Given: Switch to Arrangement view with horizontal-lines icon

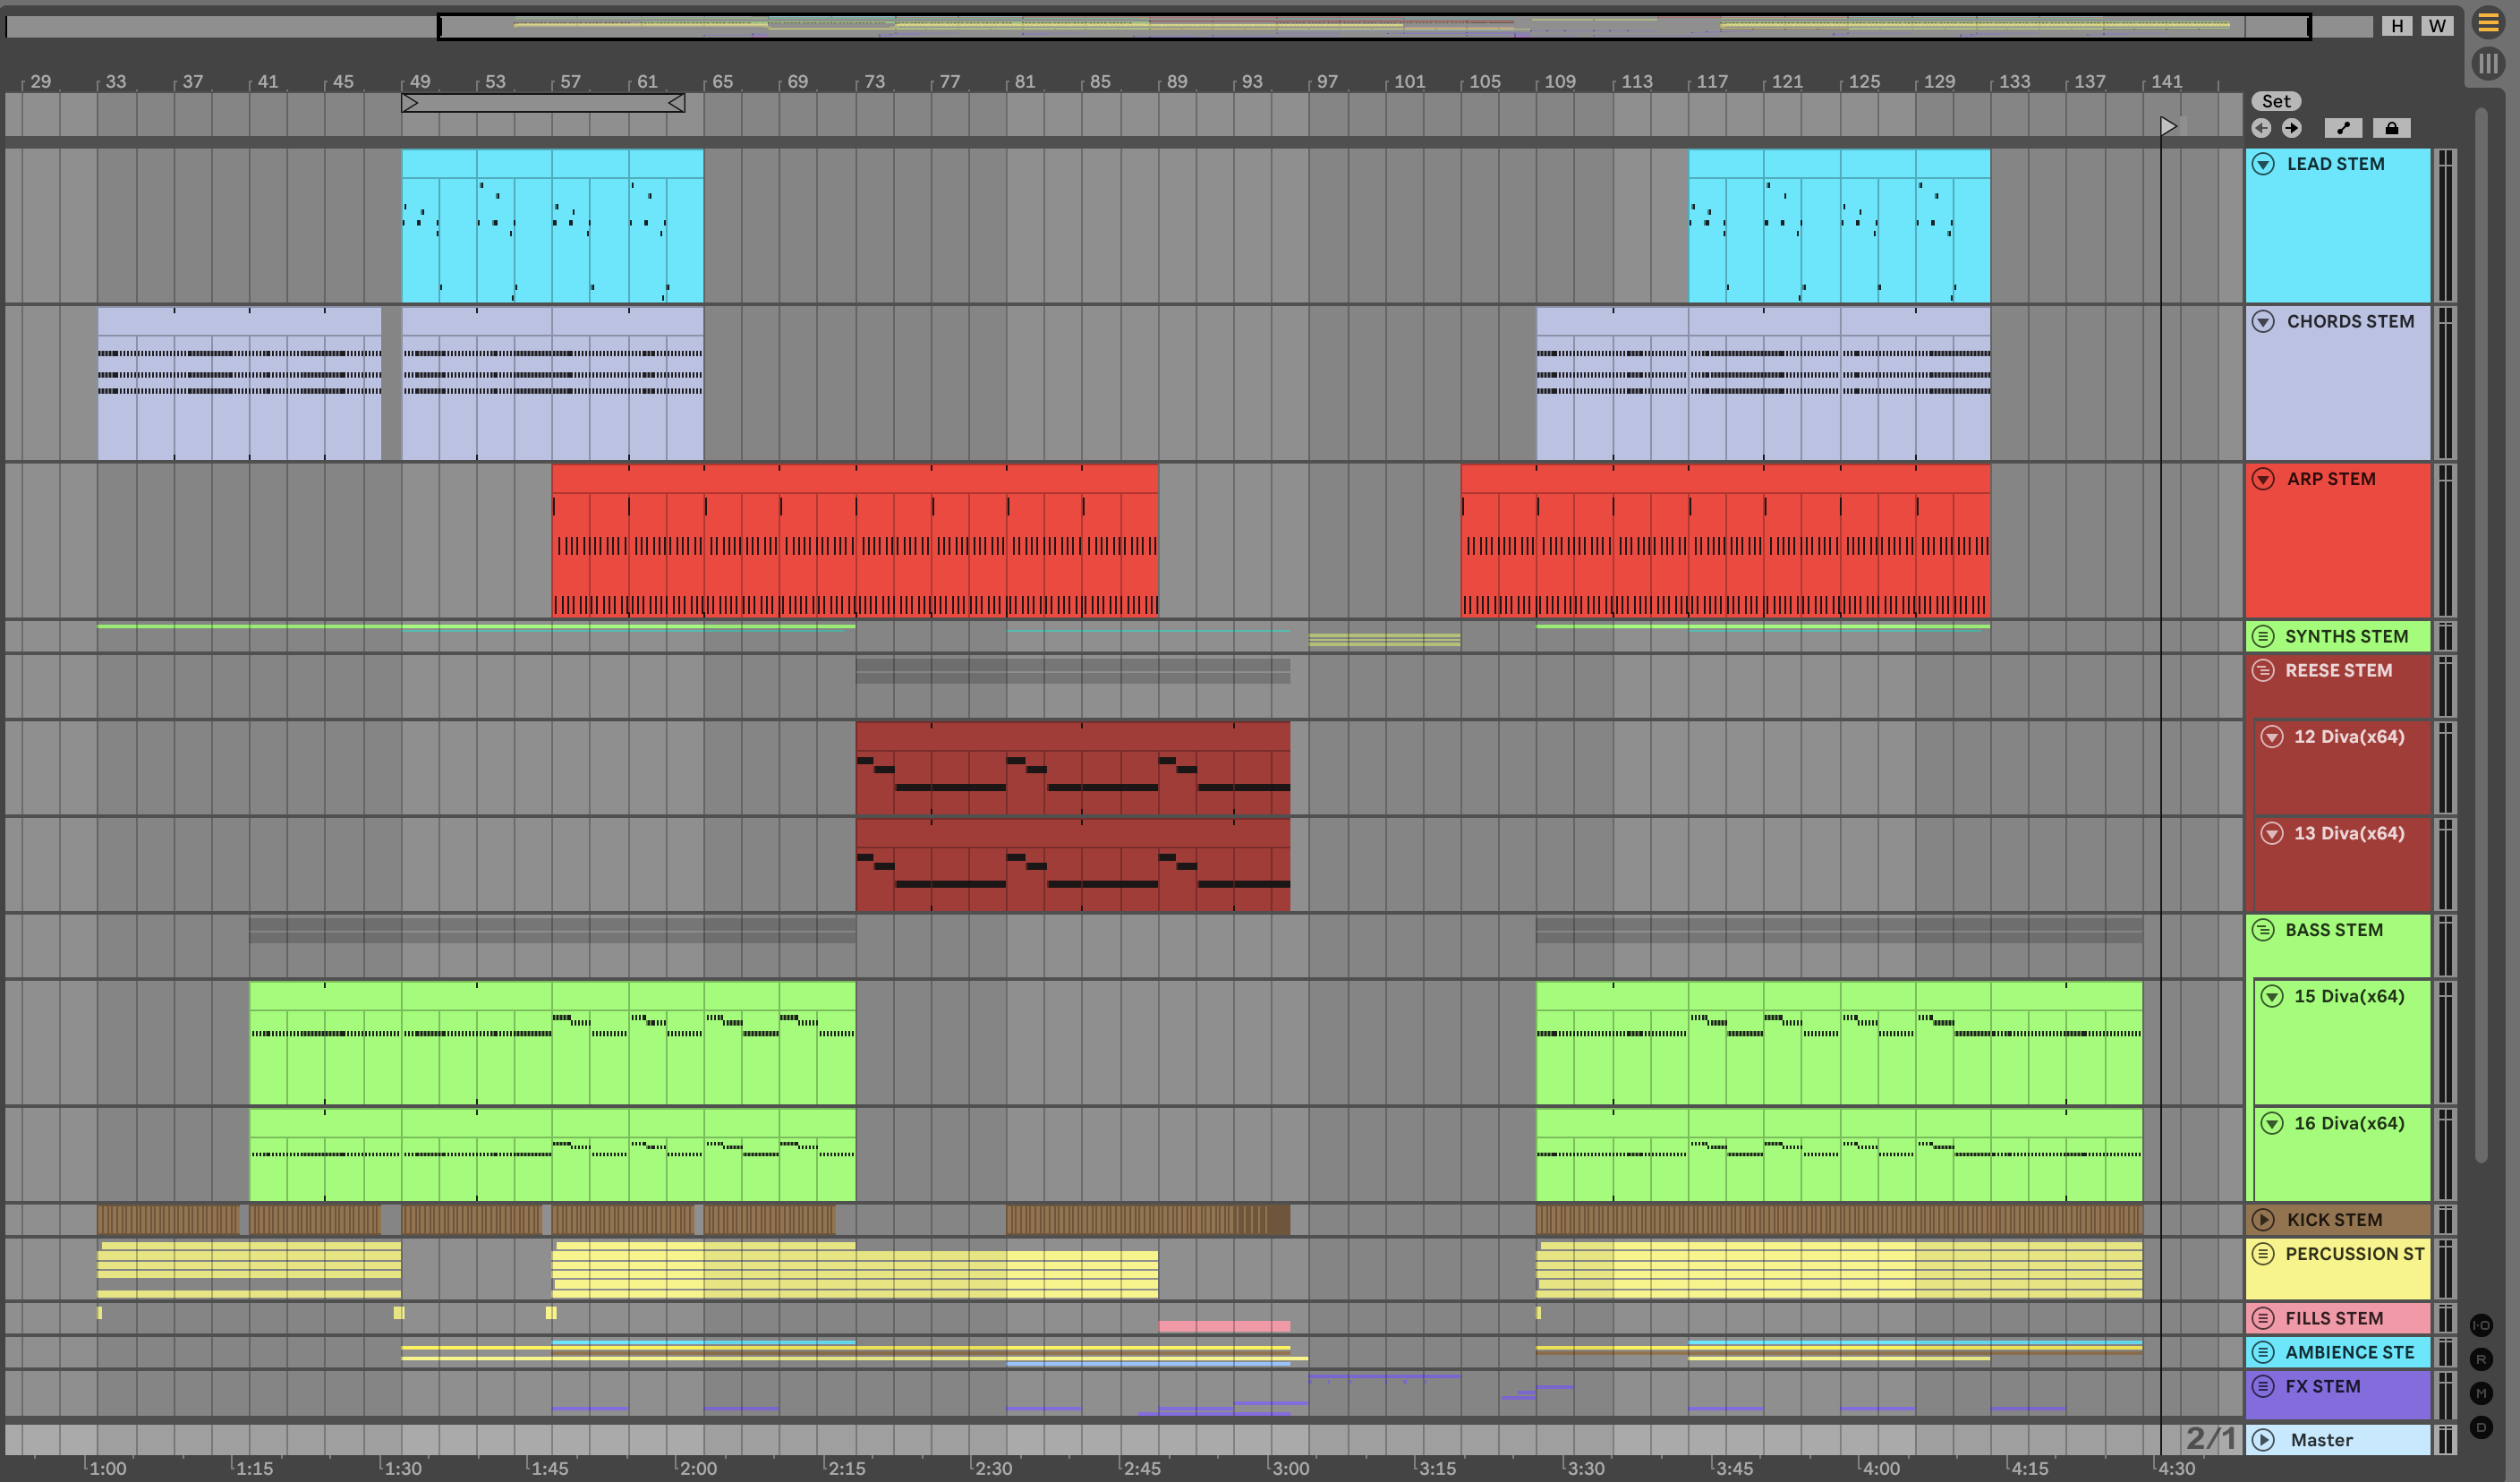Looking at the screenshot, I should tap(2488, 22).
